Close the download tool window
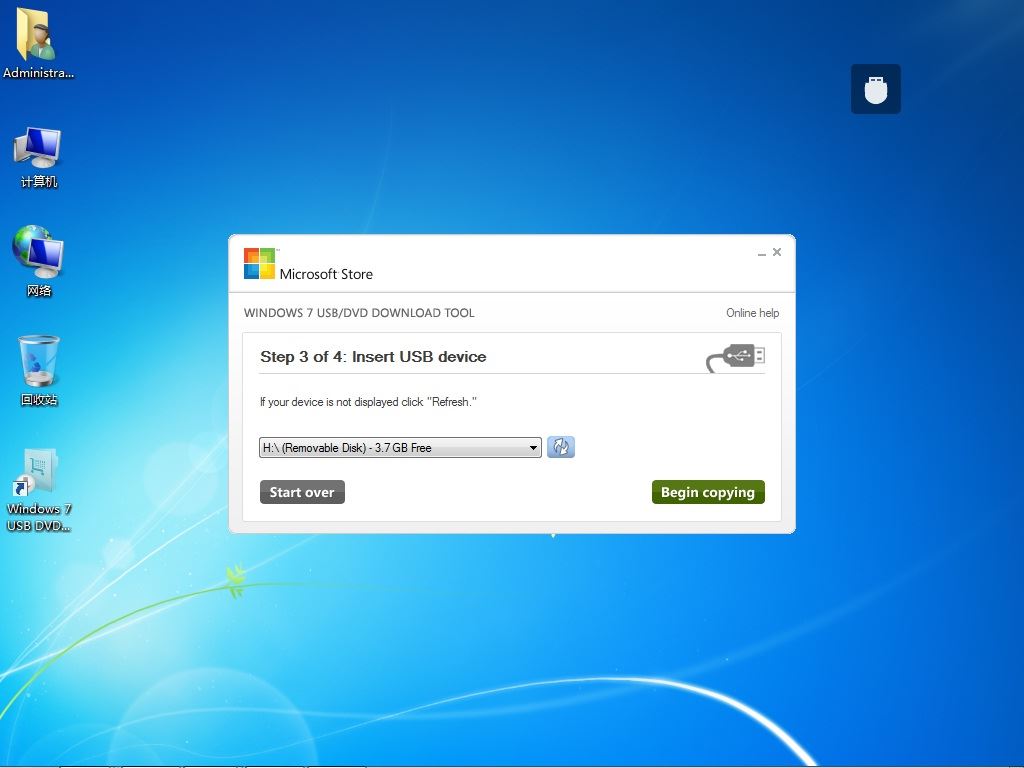Image resolution: width=1024 pixels, height=768 pixels. [776, 252]
